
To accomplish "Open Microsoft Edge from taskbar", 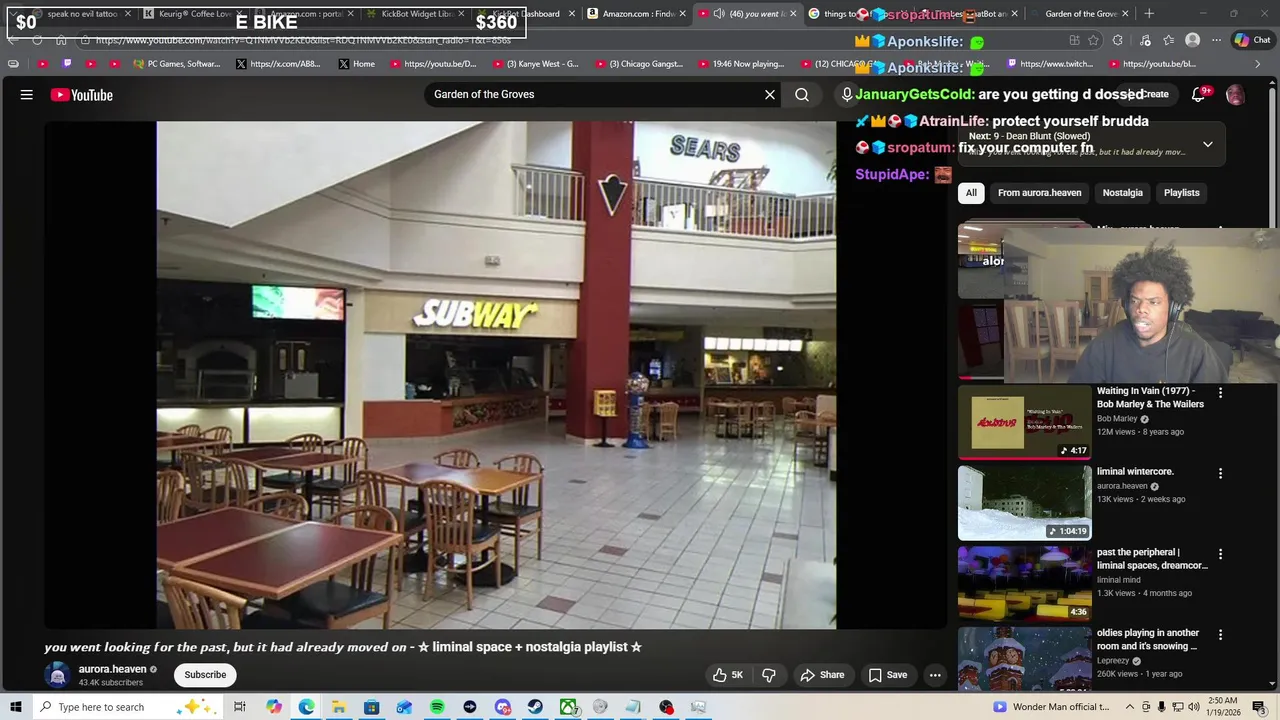I will click(x=306, y=707).
